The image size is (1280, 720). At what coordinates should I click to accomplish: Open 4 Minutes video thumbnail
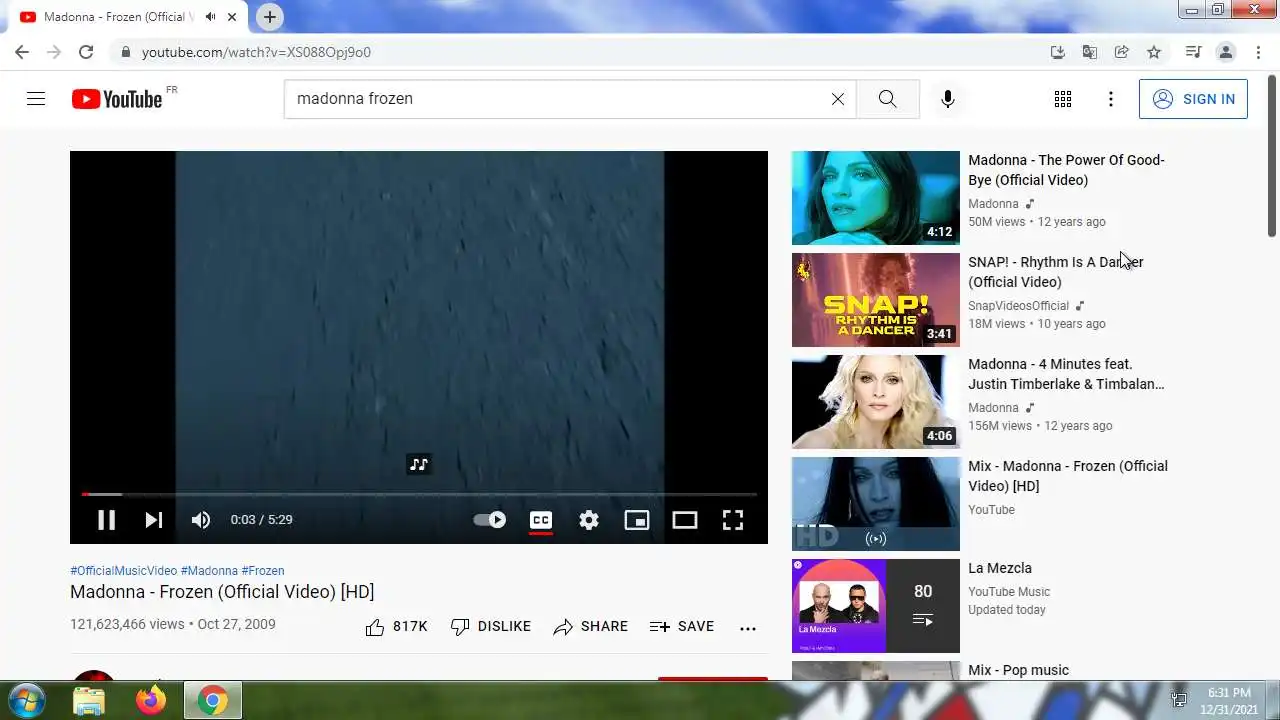(876, 402)
